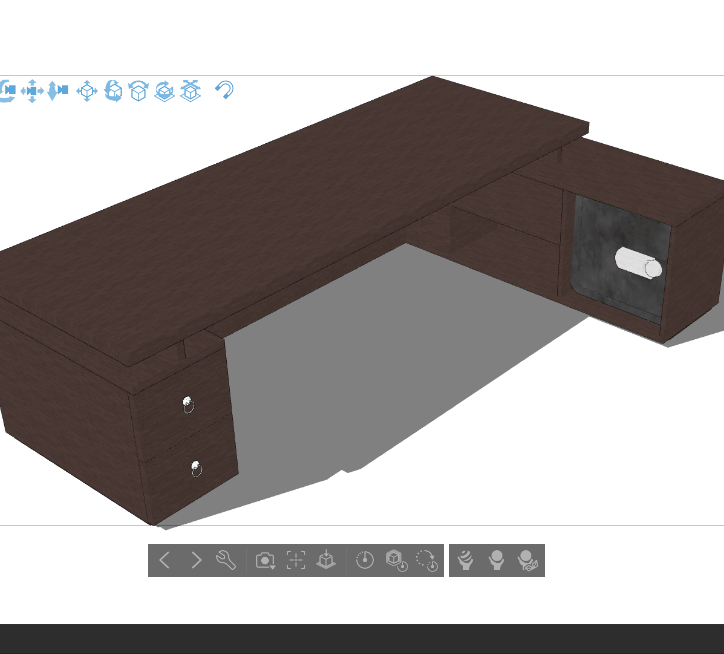Open the camera snapshot dropdown
The height and width of the screenshot is (654, 724).
(265, 560)
